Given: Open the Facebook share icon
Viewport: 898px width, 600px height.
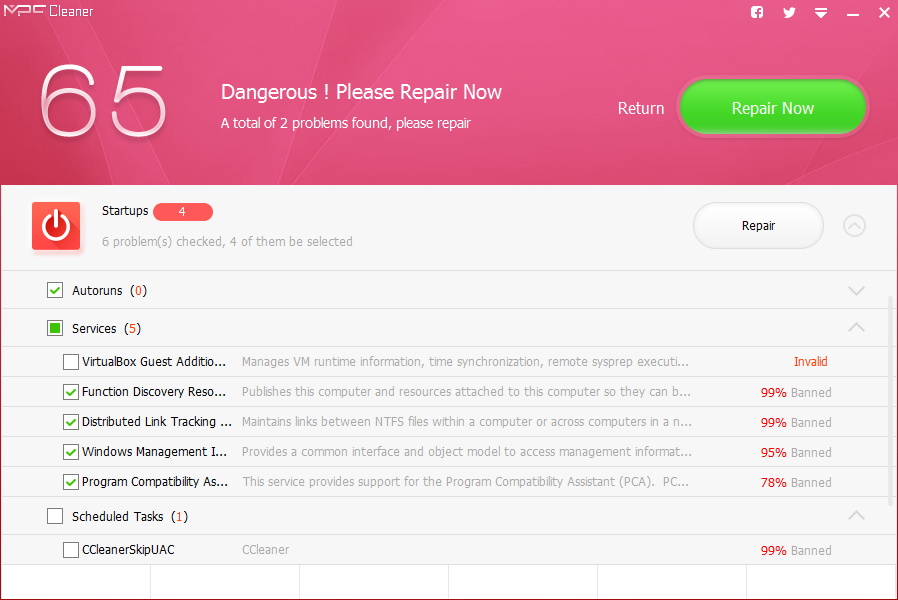Looking at the screenshot, I should [757, 12].
